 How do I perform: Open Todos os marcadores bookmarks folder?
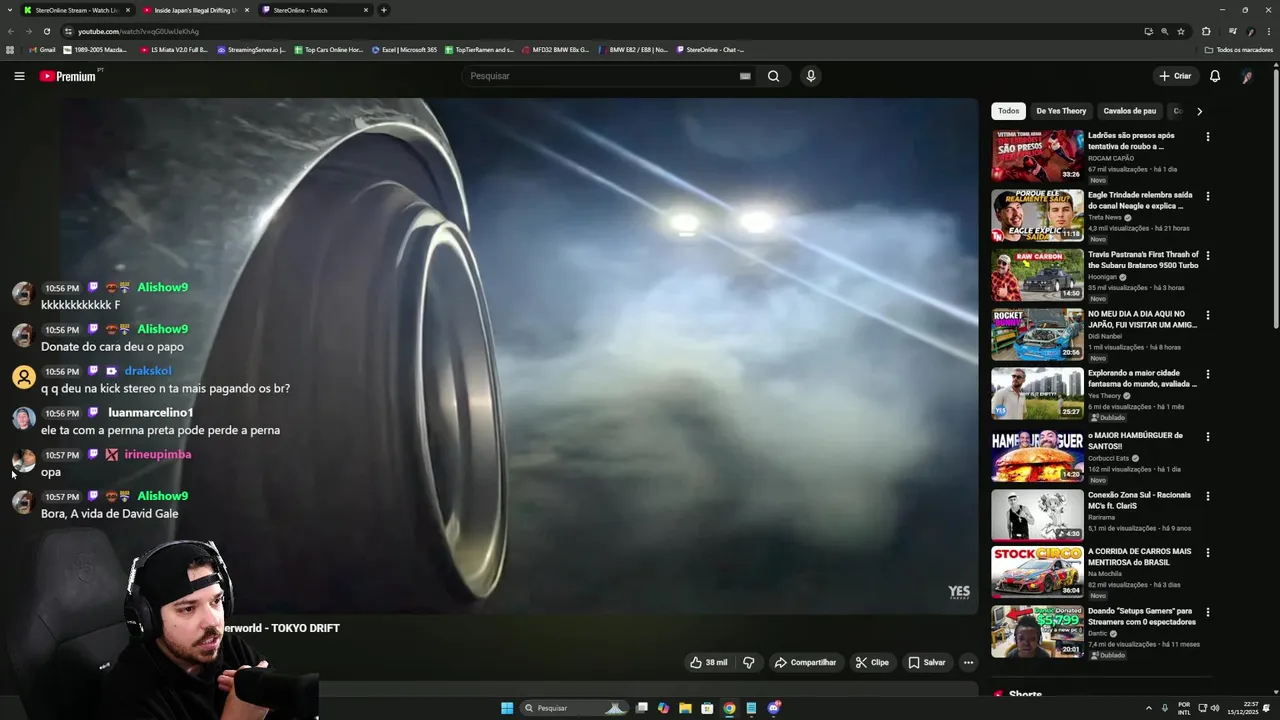coord(1238,49)
